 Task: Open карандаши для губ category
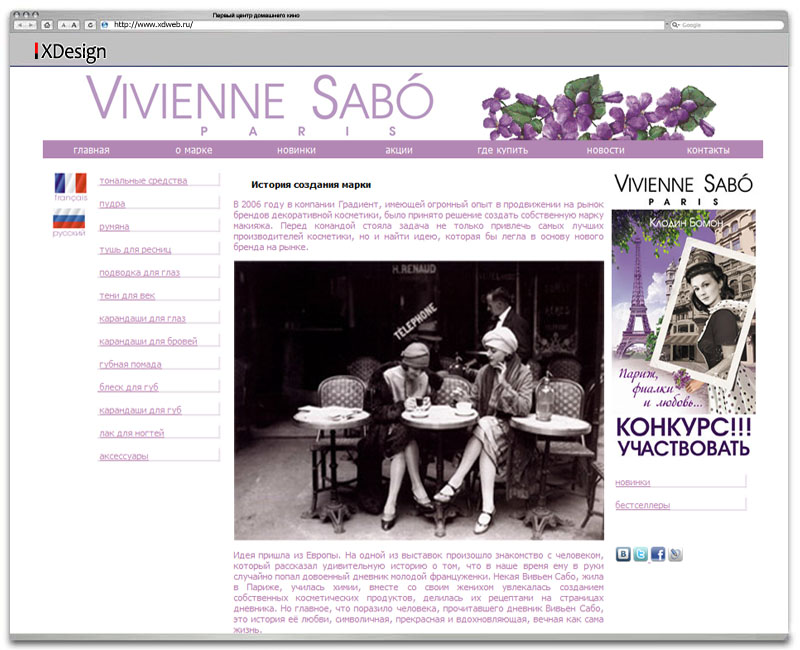(140, 410)
